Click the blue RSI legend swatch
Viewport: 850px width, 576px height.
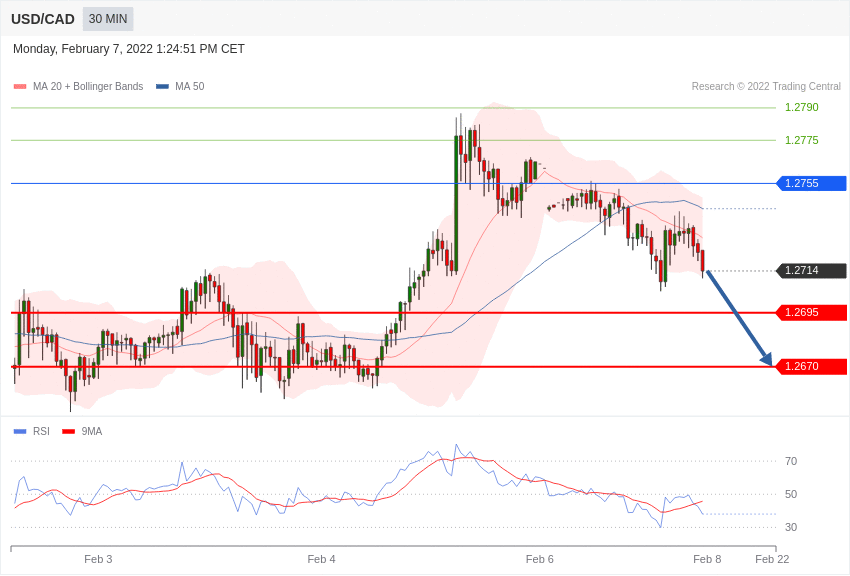tap(20, 431)
